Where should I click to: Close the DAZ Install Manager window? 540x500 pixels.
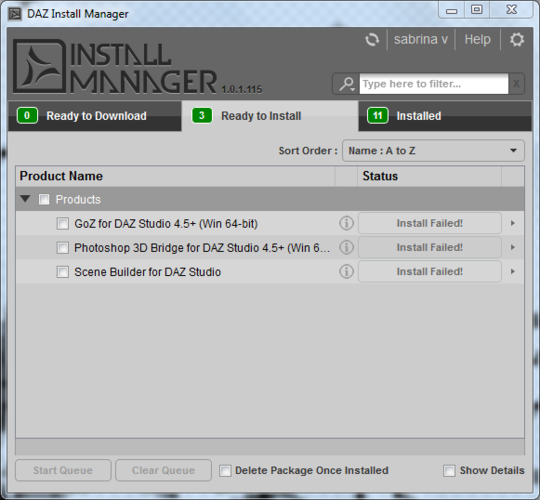coord(511,10)
